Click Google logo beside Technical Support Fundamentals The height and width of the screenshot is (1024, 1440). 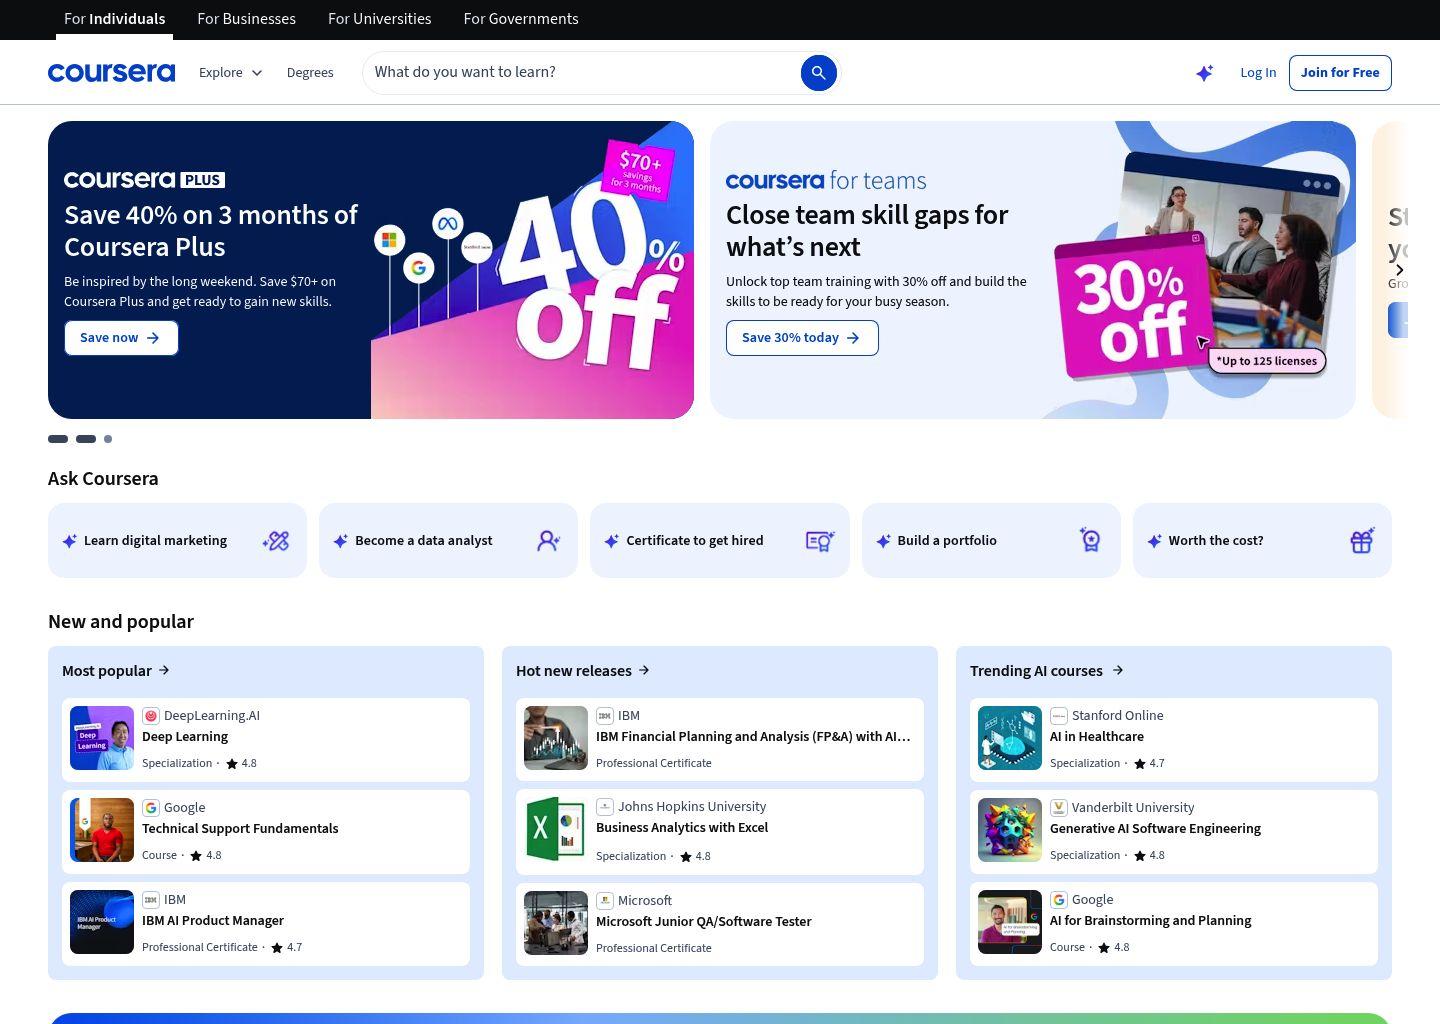151,807
